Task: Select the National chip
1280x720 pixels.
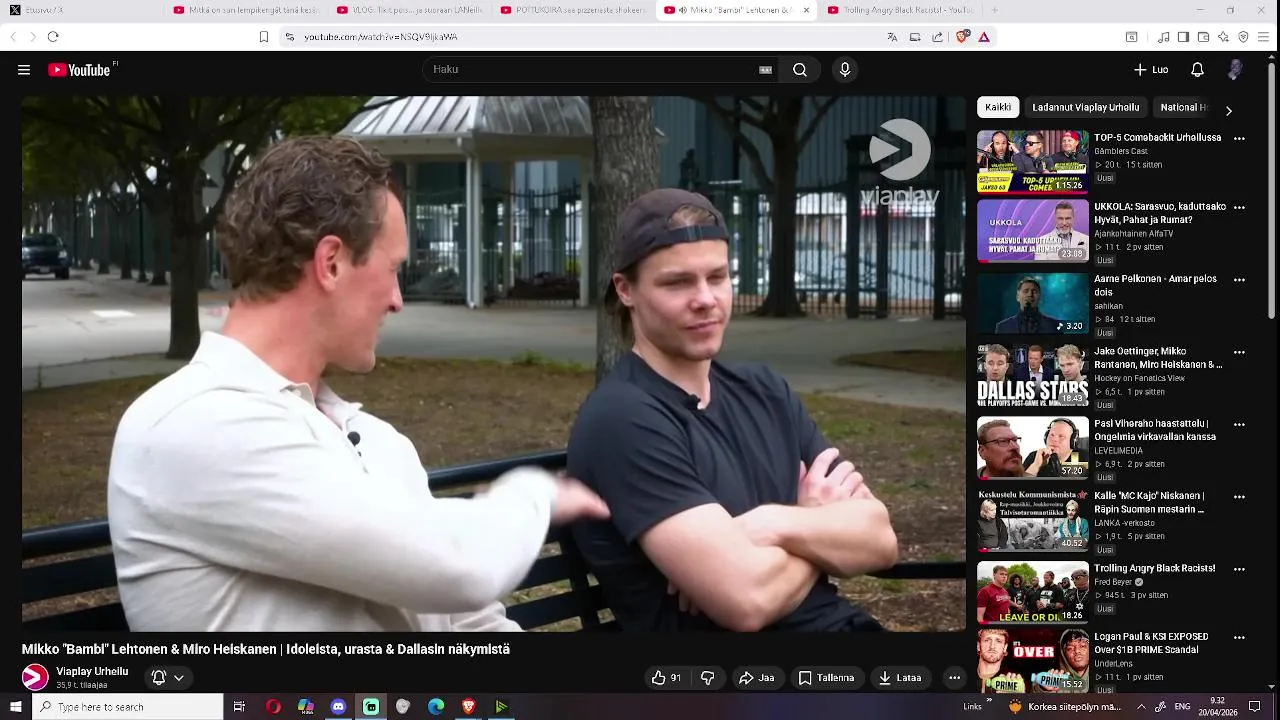Action: pos(1183,107)
